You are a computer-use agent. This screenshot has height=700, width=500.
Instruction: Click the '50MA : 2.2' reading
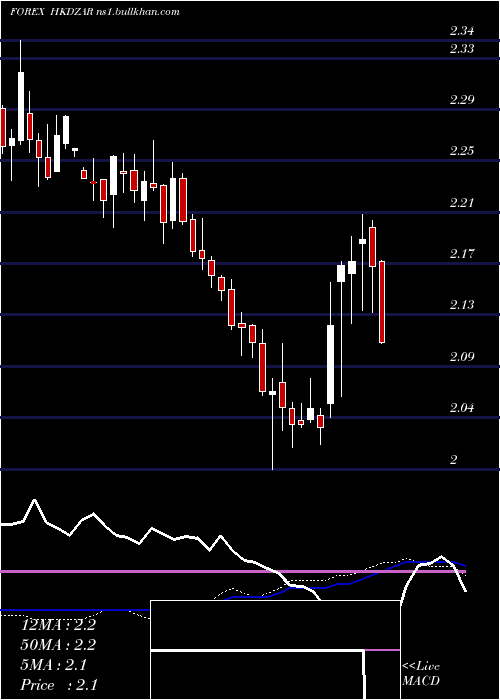click(58, 645)
